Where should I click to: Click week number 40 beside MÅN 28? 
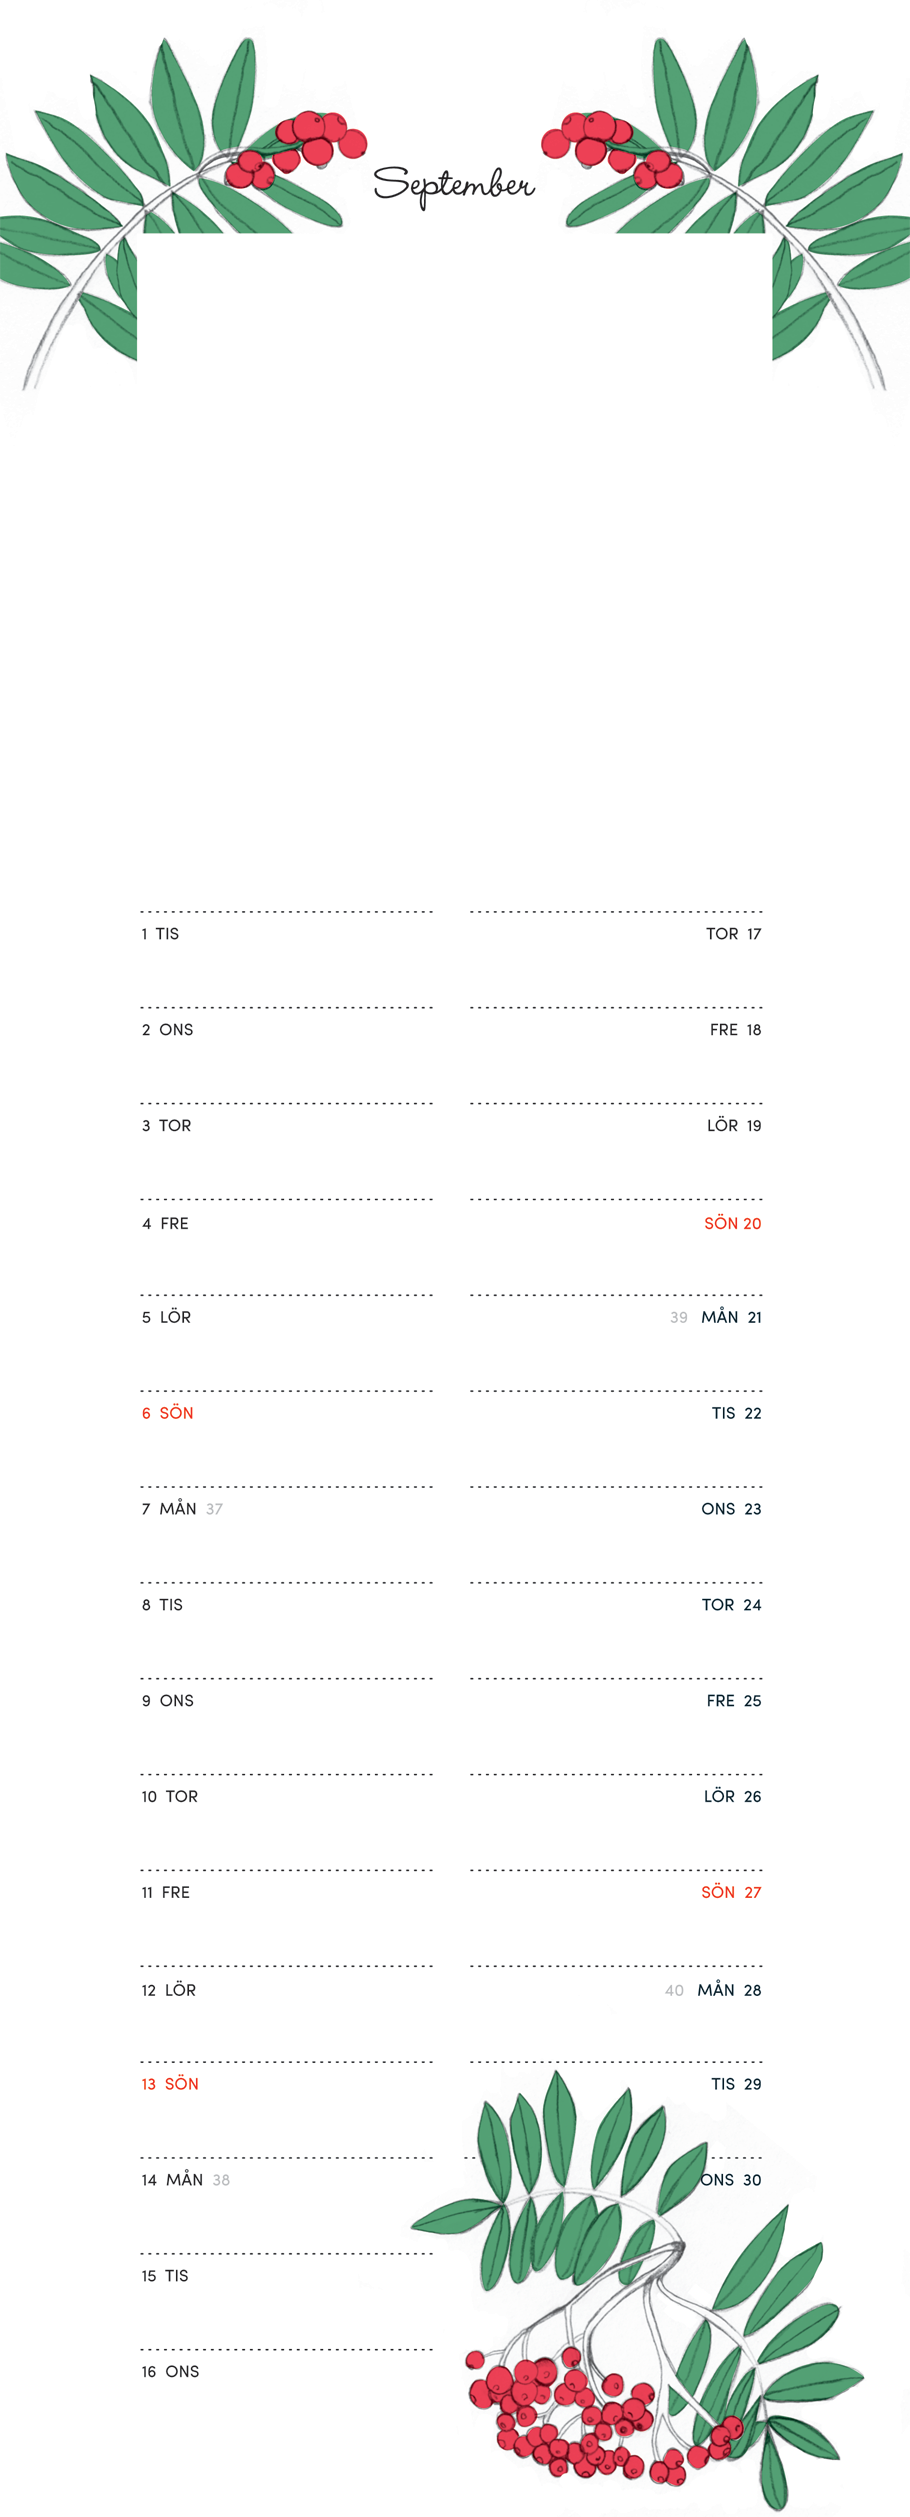click(675, 1990)
